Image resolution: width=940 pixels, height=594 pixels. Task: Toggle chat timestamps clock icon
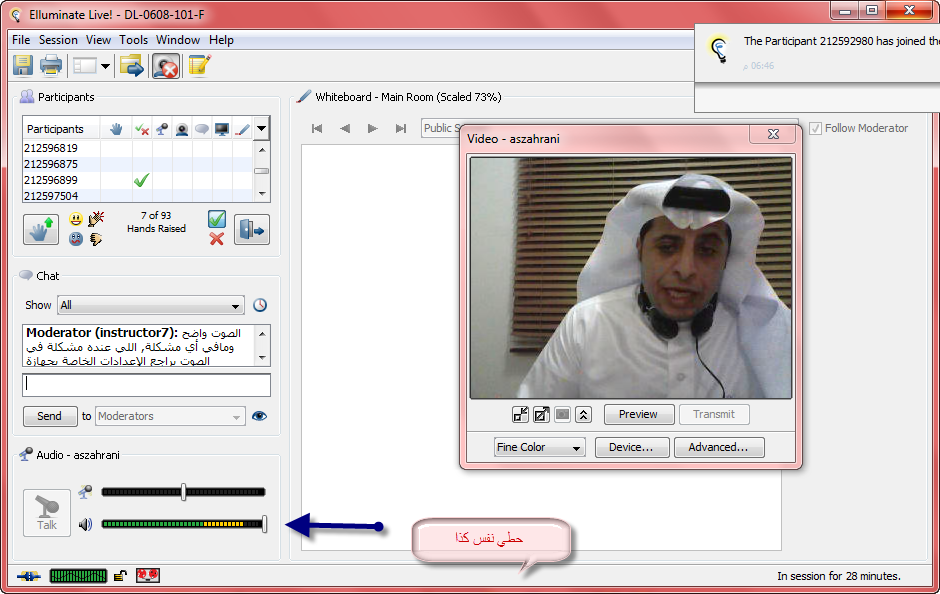click(260, 305)
